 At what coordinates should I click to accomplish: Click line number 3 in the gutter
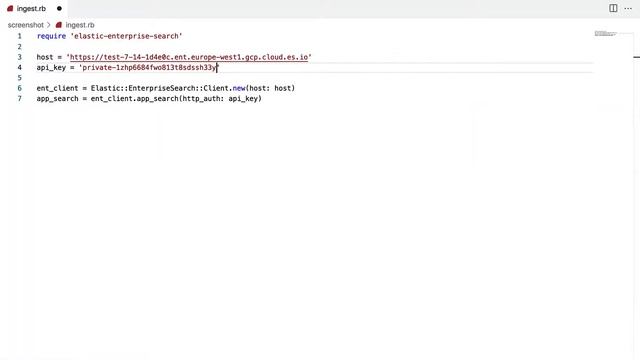click(x=19, y=57)
